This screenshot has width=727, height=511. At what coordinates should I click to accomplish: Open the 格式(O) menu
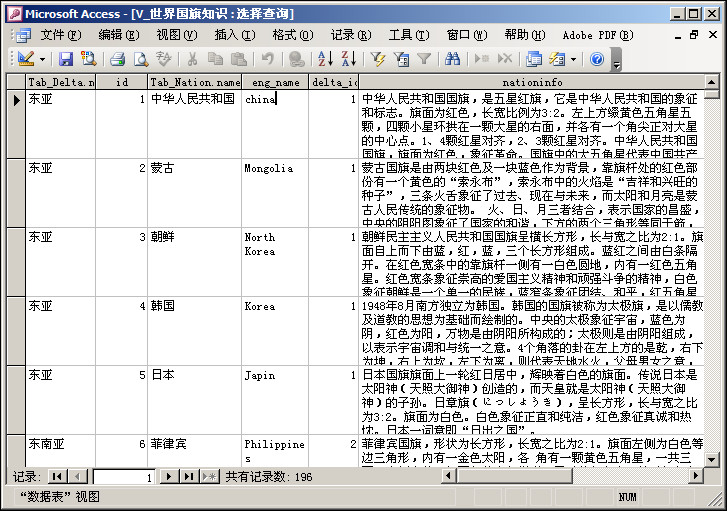tap(293, 35)
